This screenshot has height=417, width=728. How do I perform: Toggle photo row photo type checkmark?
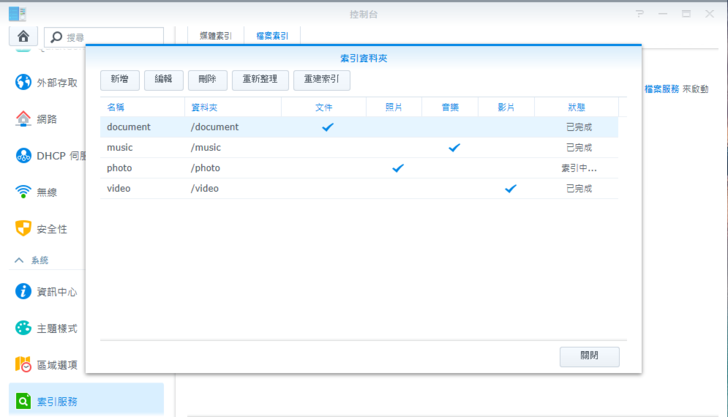[397, 168]
